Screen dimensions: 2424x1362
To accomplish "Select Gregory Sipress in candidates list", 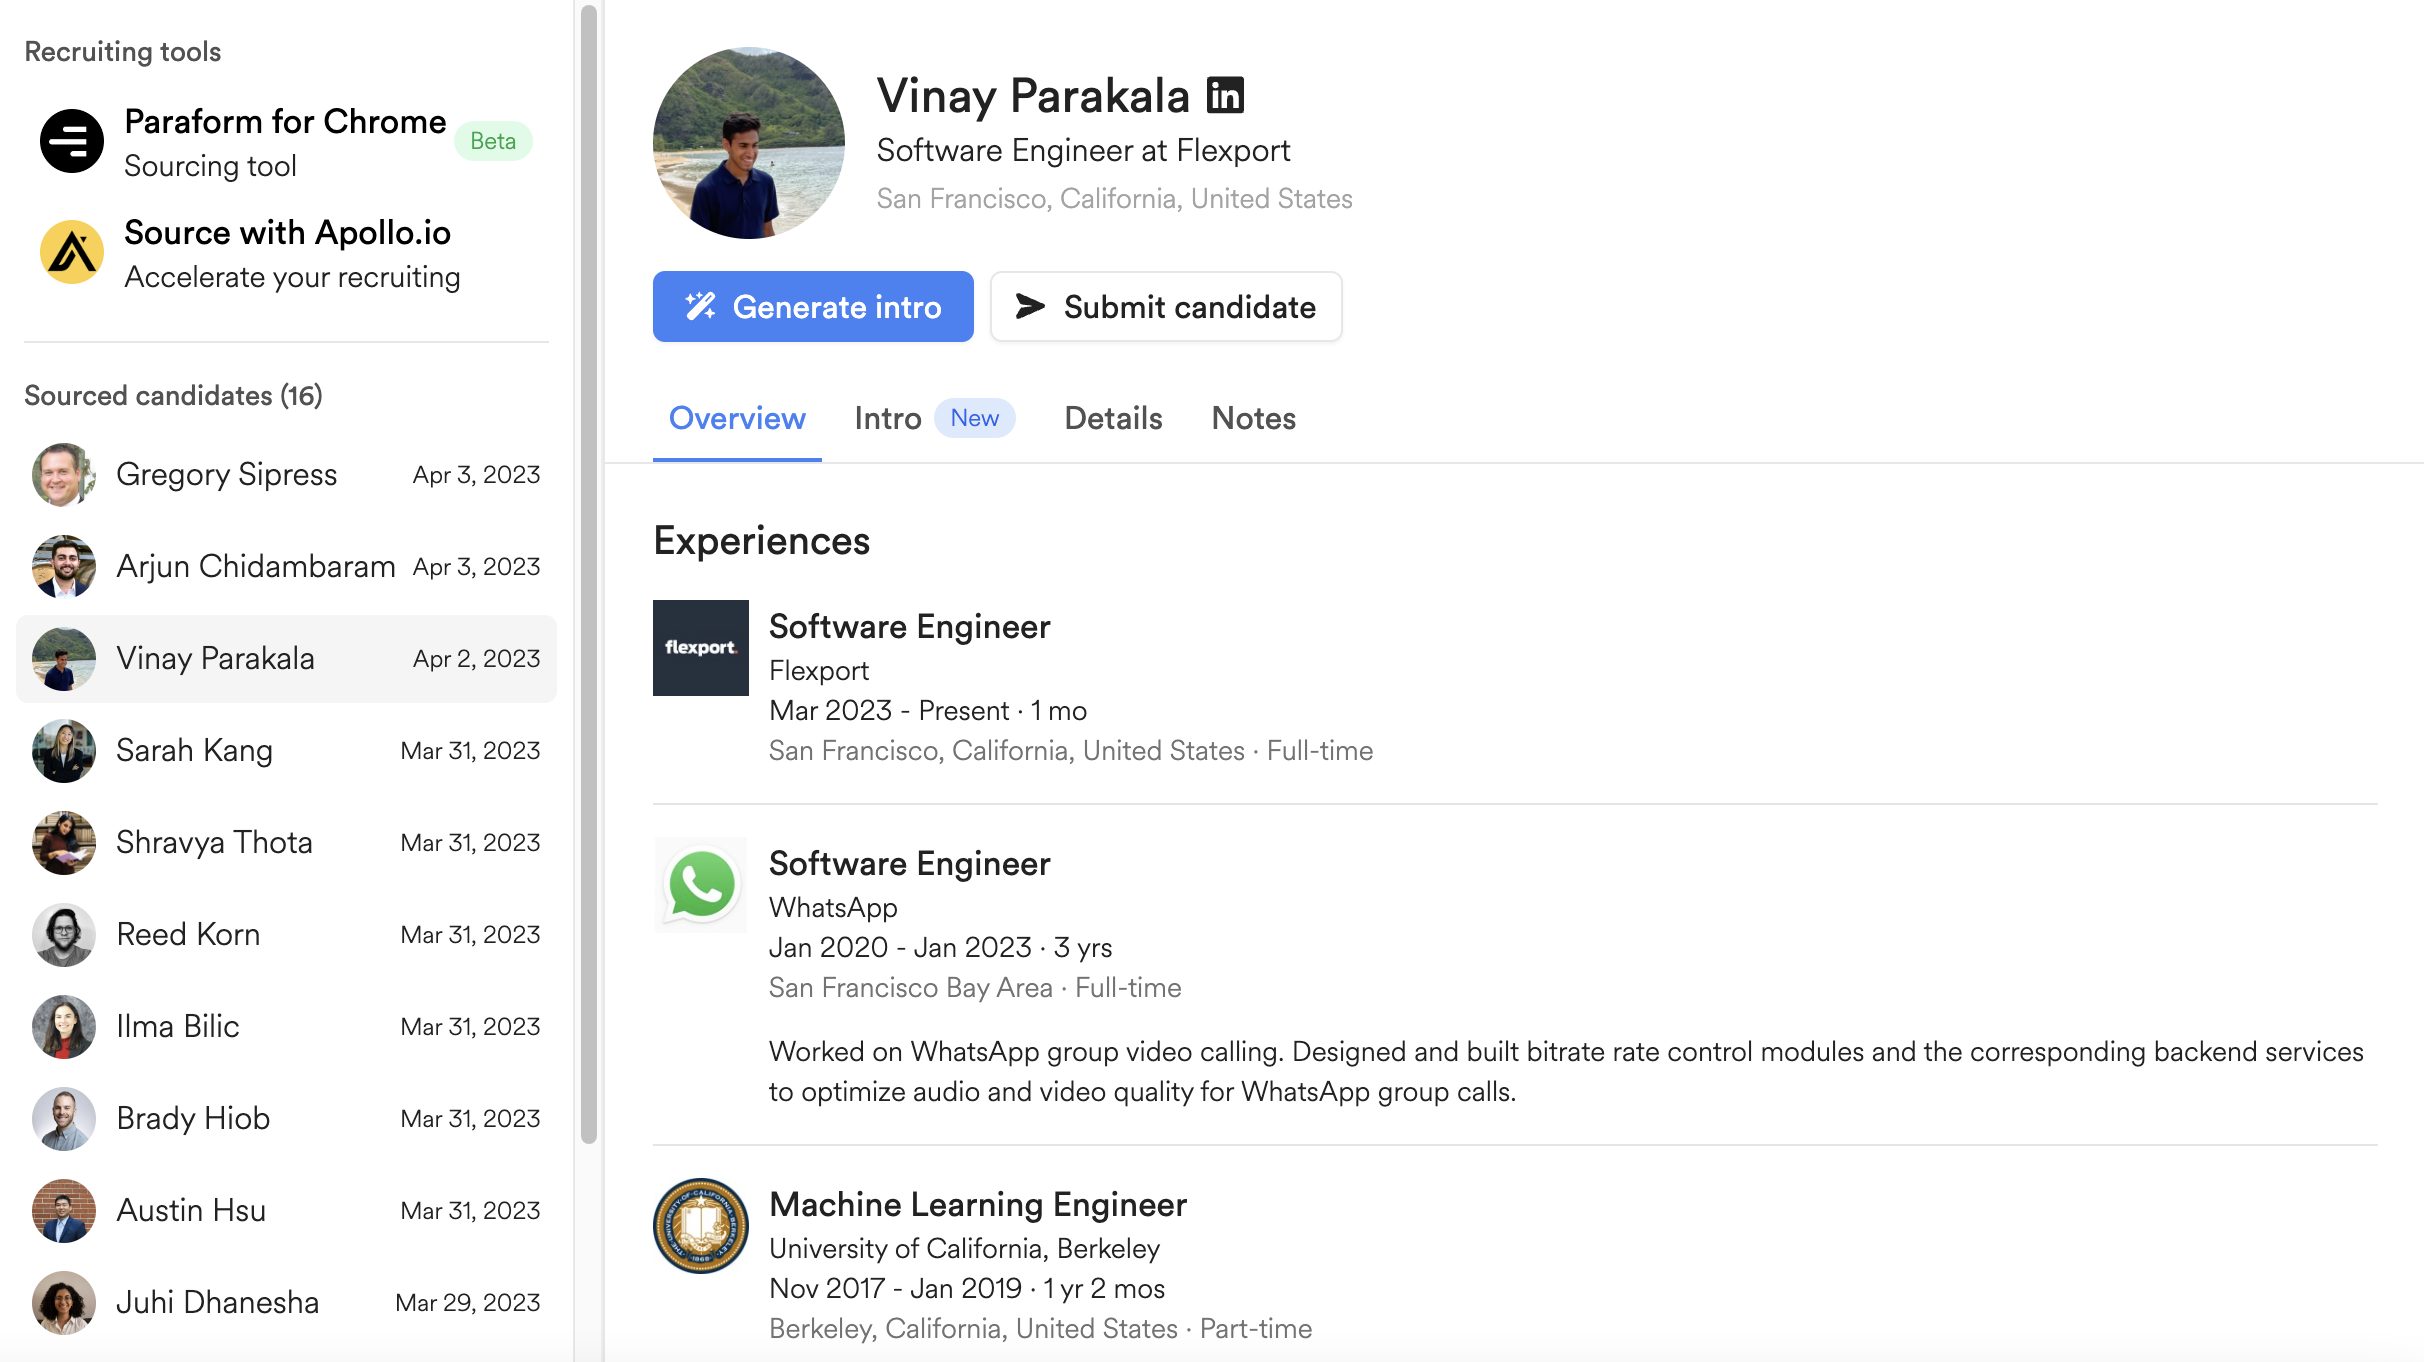I will click(286, 475).
